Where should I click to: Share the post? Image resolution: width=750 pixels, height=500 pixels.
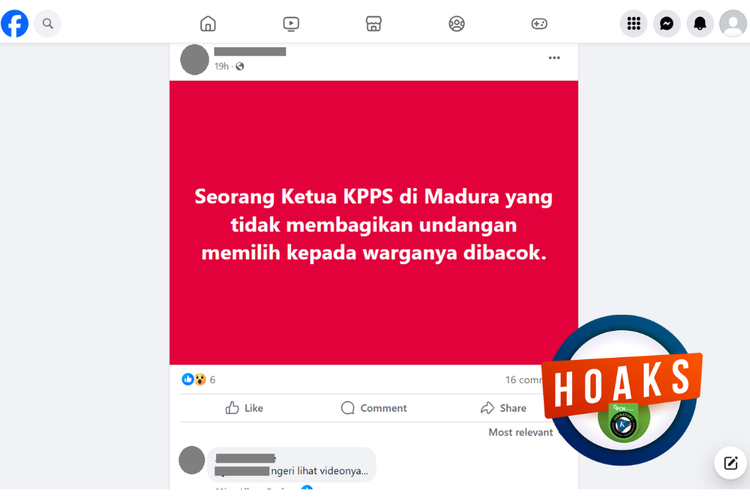coord(503,408)
